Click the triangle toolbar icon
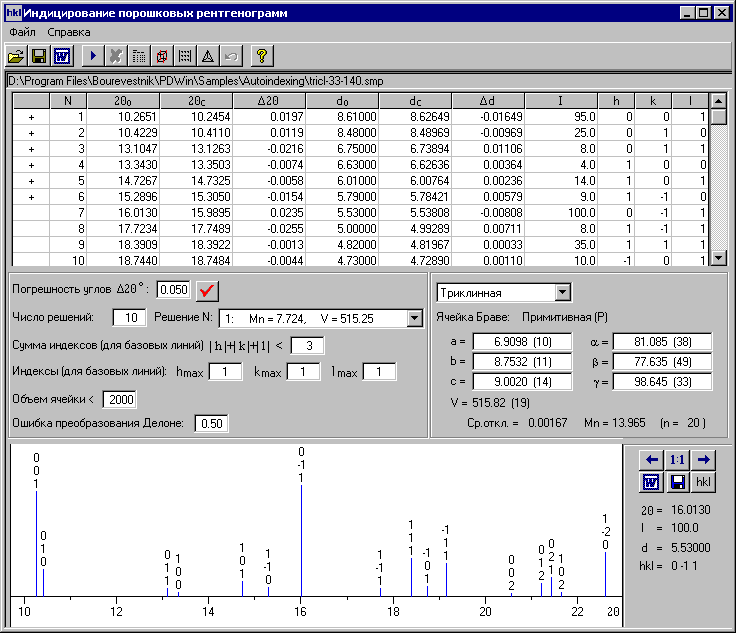The width and height of the screenshot is (736, 633). pos(208,56)
